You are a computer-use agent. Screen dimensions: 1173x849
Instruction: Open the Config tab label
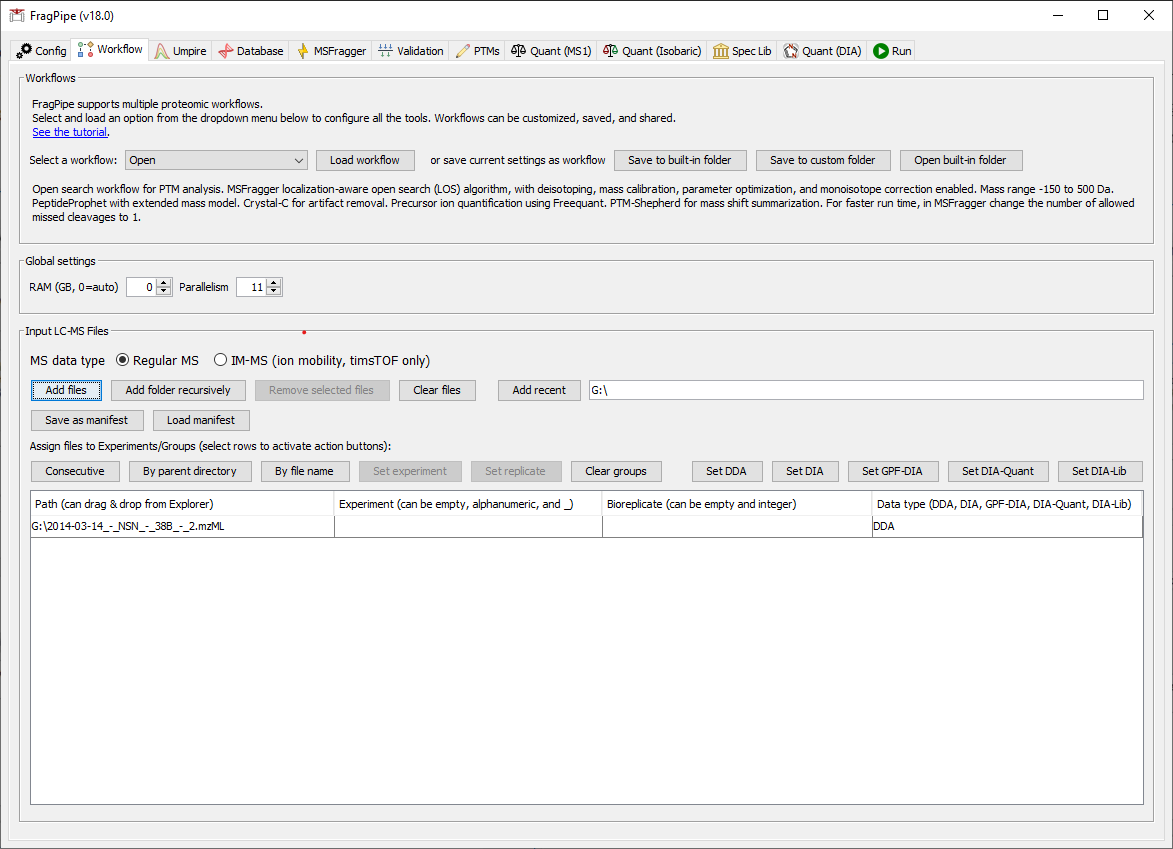[x=51, y=51]
